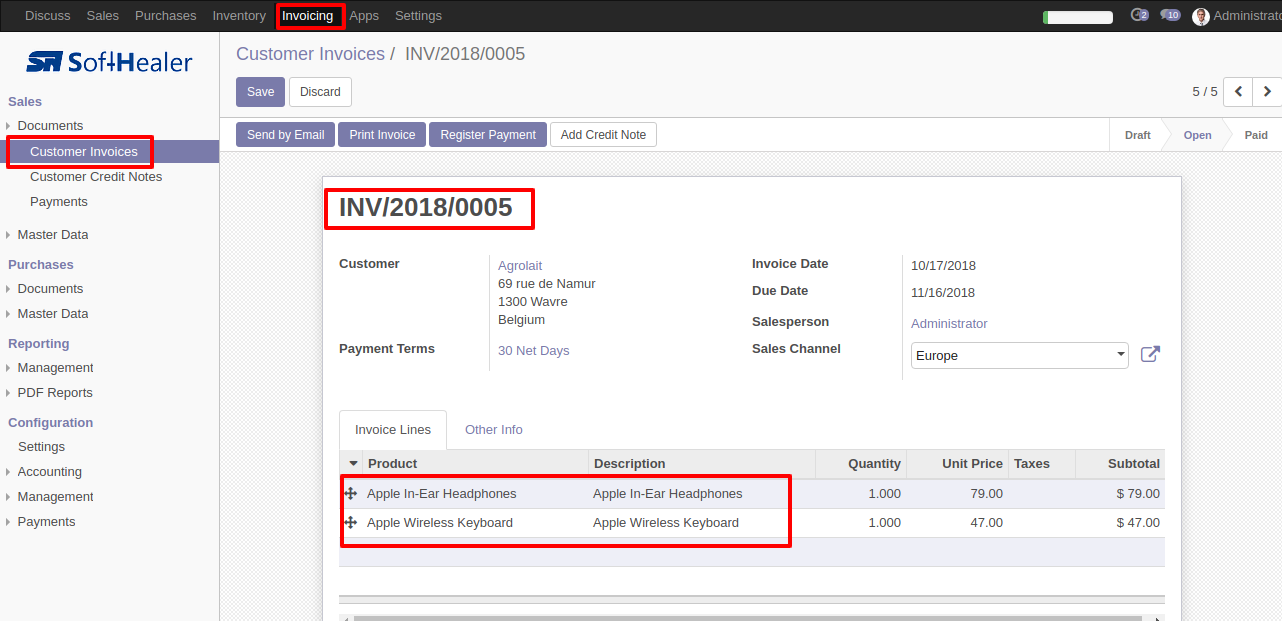Expand Payments under the Configuration section
Viewport: 1282px width, 621px height.
click(x=46, y=522)
